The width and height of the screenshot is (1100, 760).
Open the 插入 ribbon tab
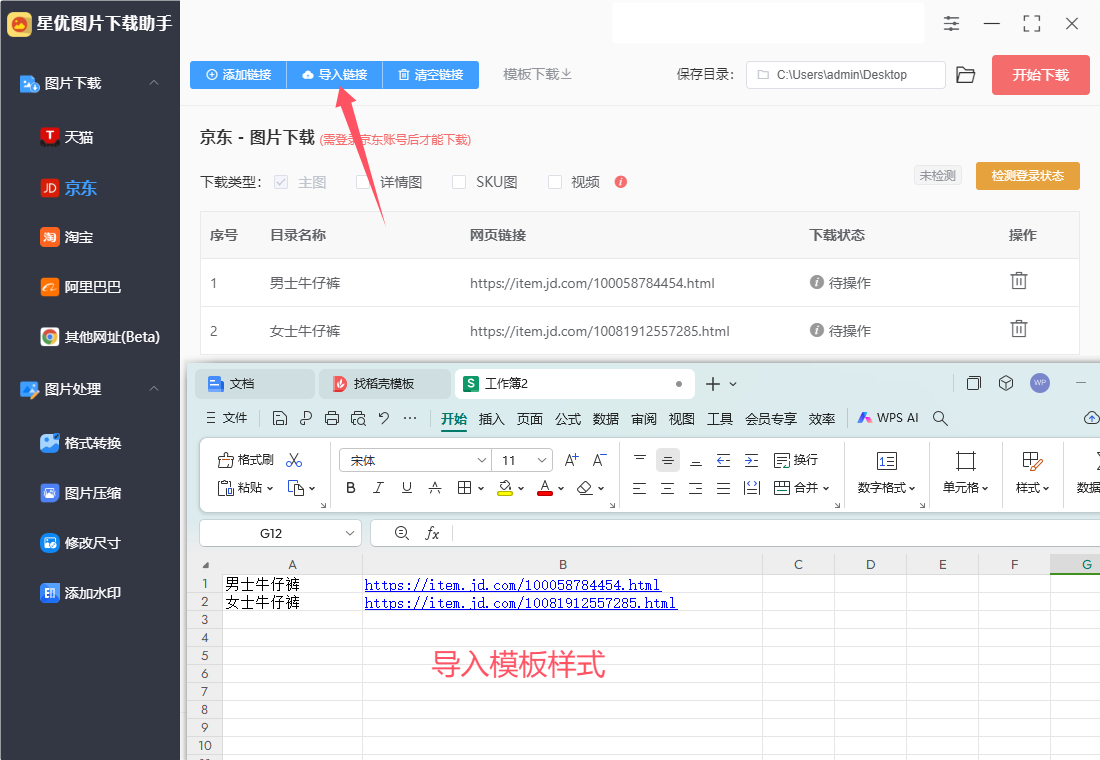(491, 419)
